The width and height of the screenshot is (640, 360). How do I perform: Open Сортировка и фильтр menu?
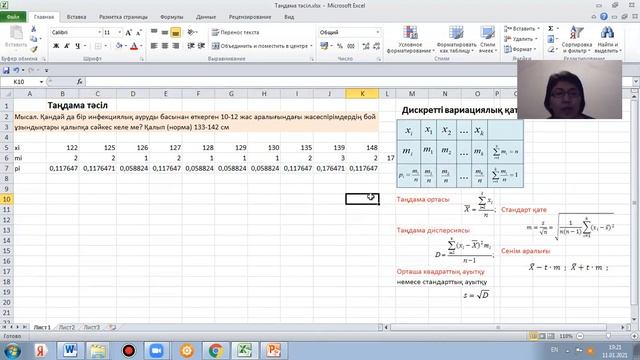coord(576,39)
